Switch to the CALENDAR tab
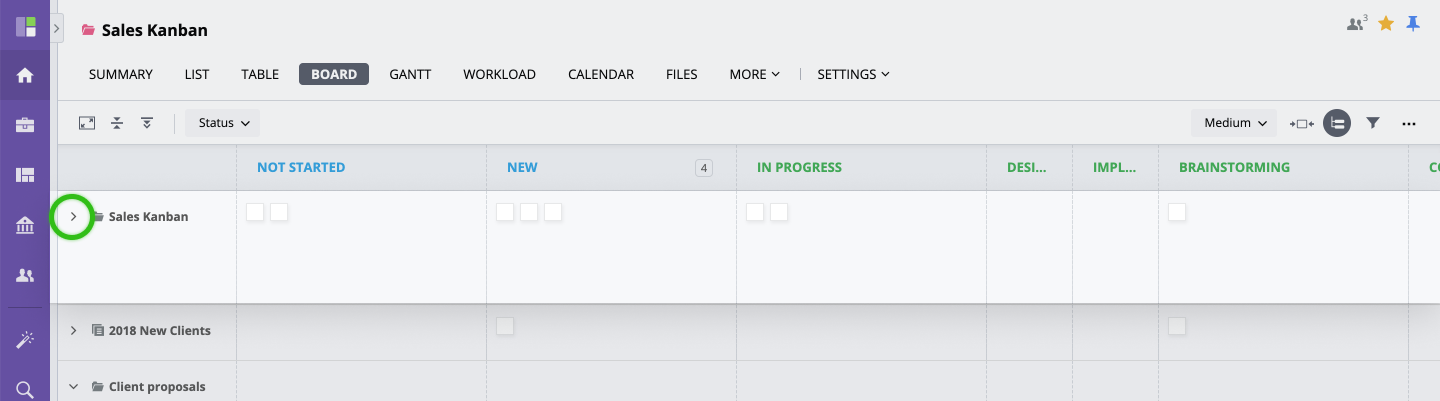The height and width of the screenshot is (401, 1440). click(601, 74)
